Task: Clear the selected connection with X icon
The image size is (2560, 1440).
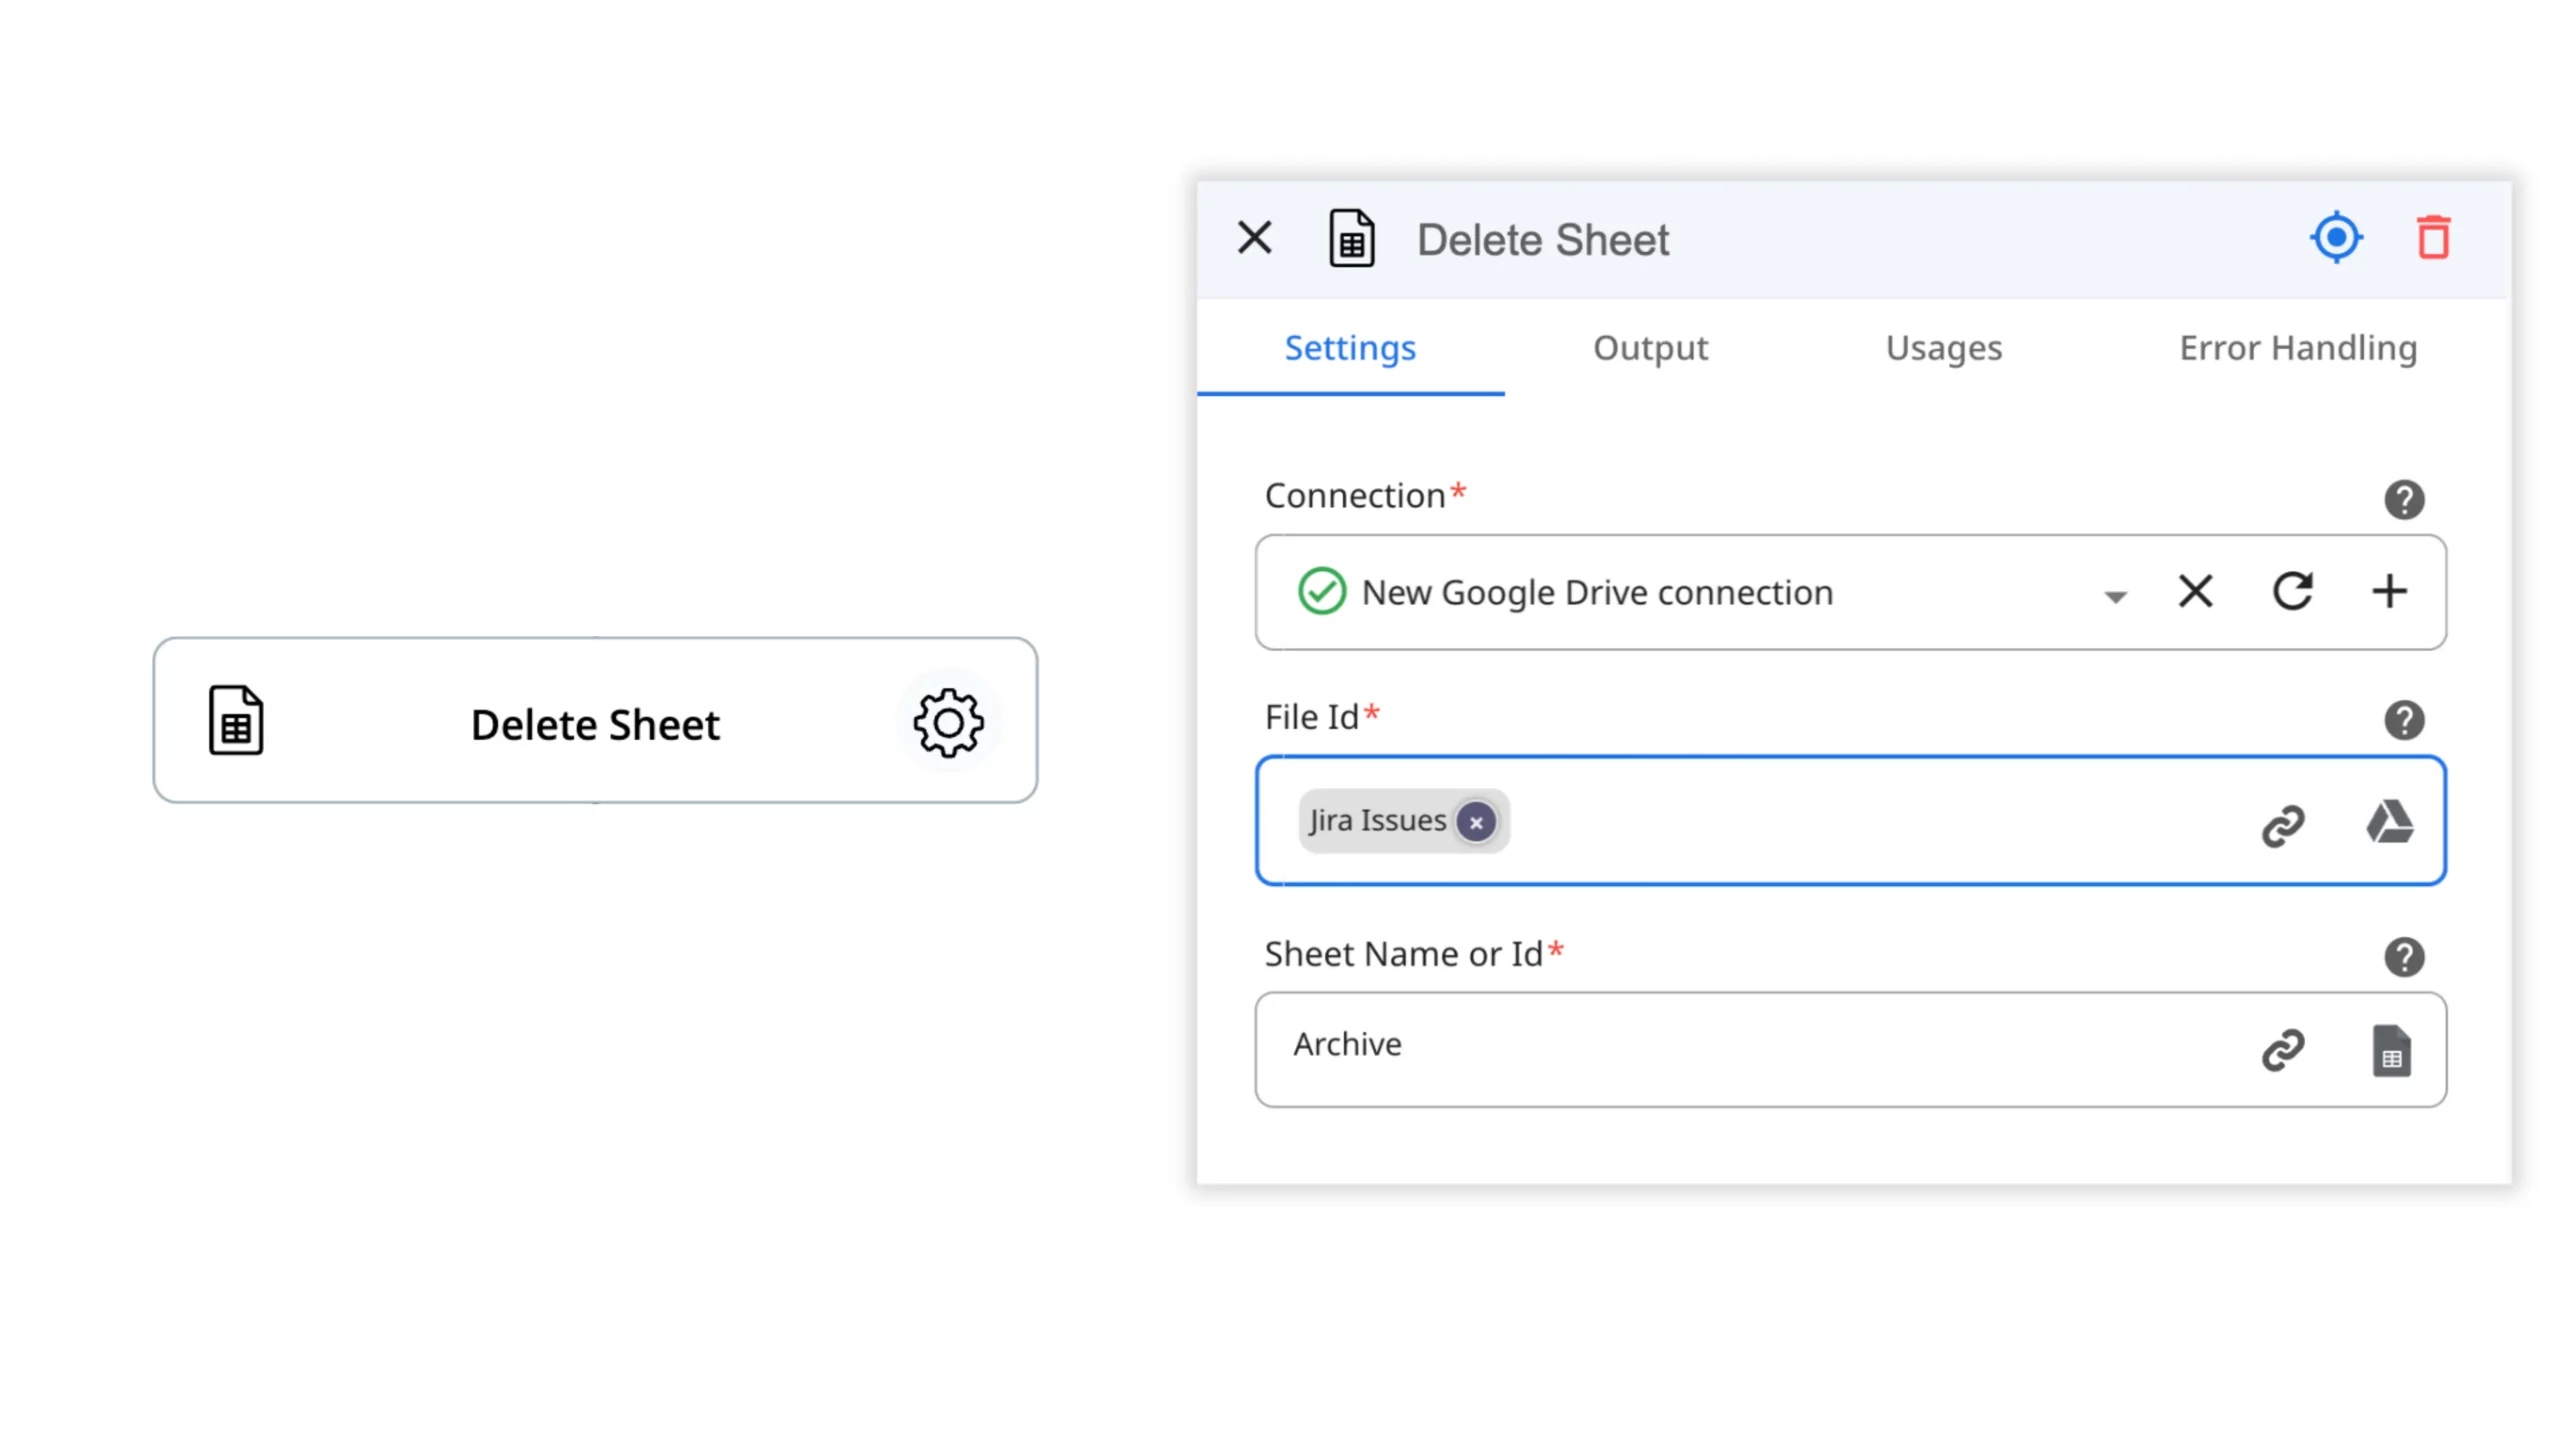Action: (x=2195, y=591)
